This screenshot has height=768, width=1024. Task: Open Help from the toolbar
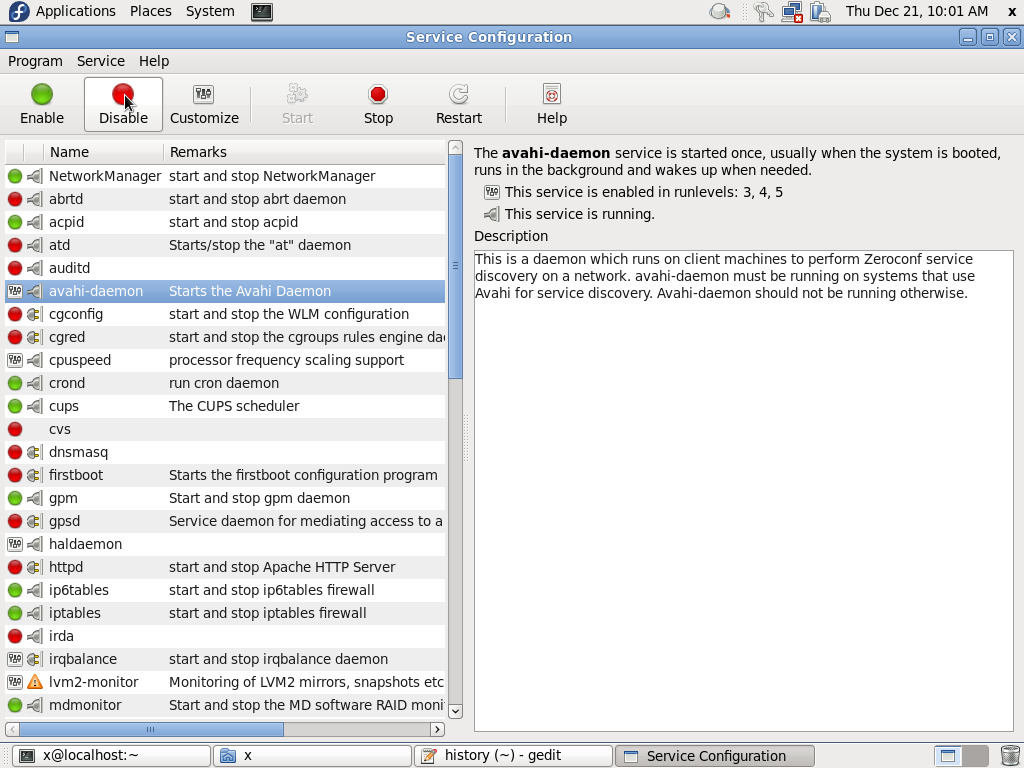[x=551, y=95]
